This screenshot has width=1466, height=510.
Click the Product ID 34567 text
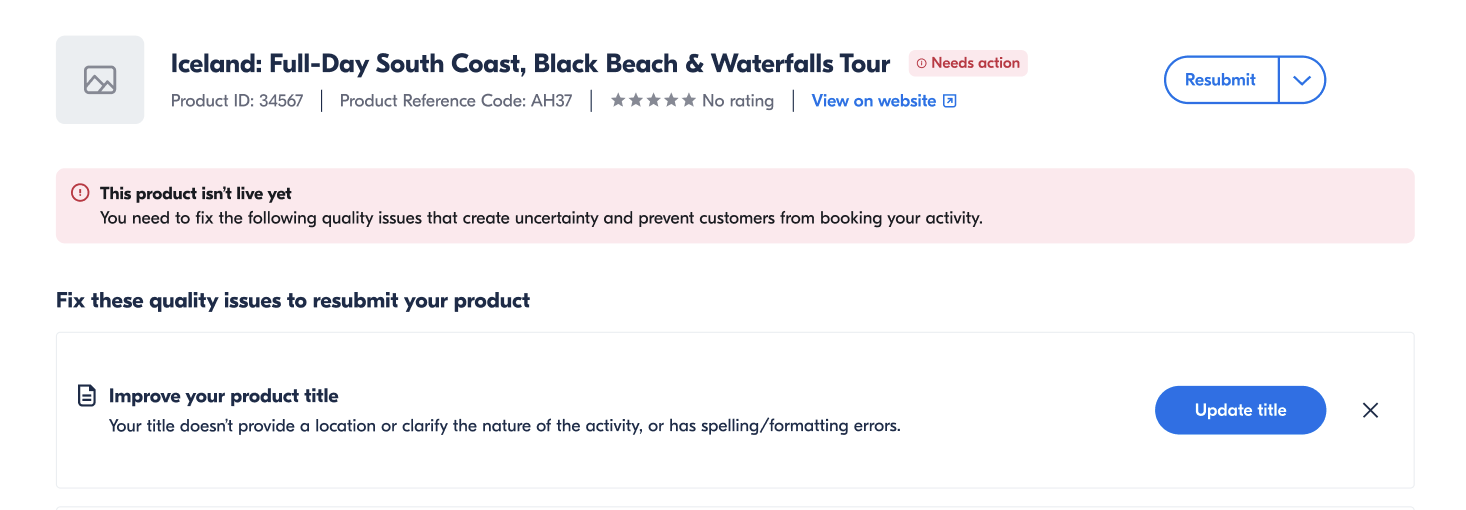pyautogui.click(x=237, y=101)
